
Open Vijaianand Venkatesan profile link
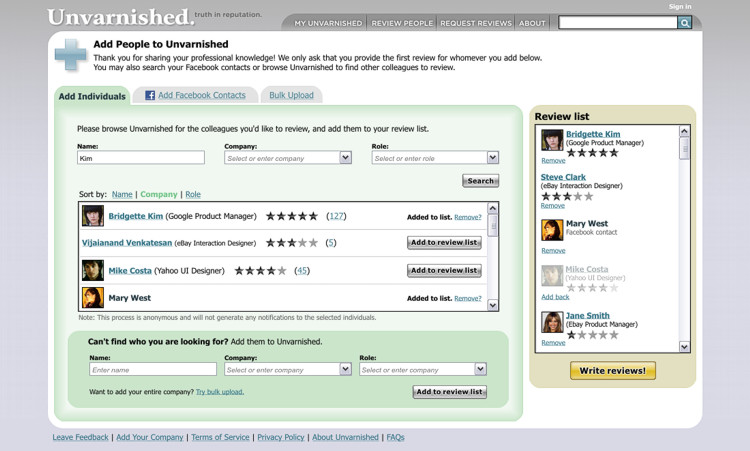(127, 243)
